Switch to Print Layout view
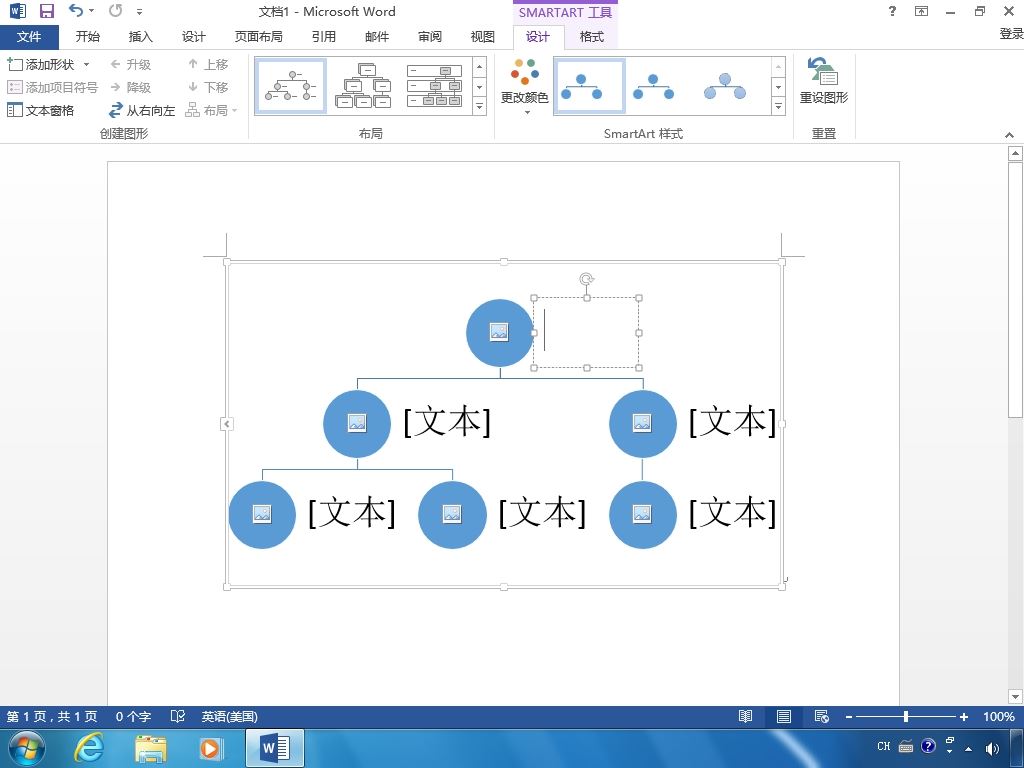Screen dimensions: 1024x768 (x=784, y=716)
